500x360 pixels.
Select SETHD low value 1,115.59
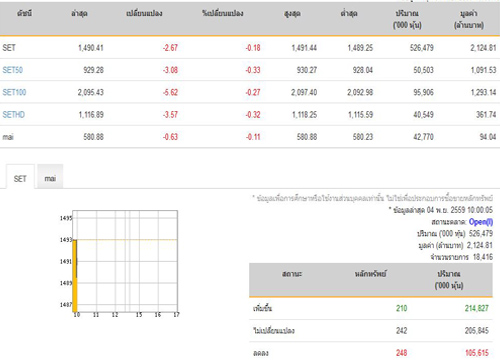tap(360, 115)
